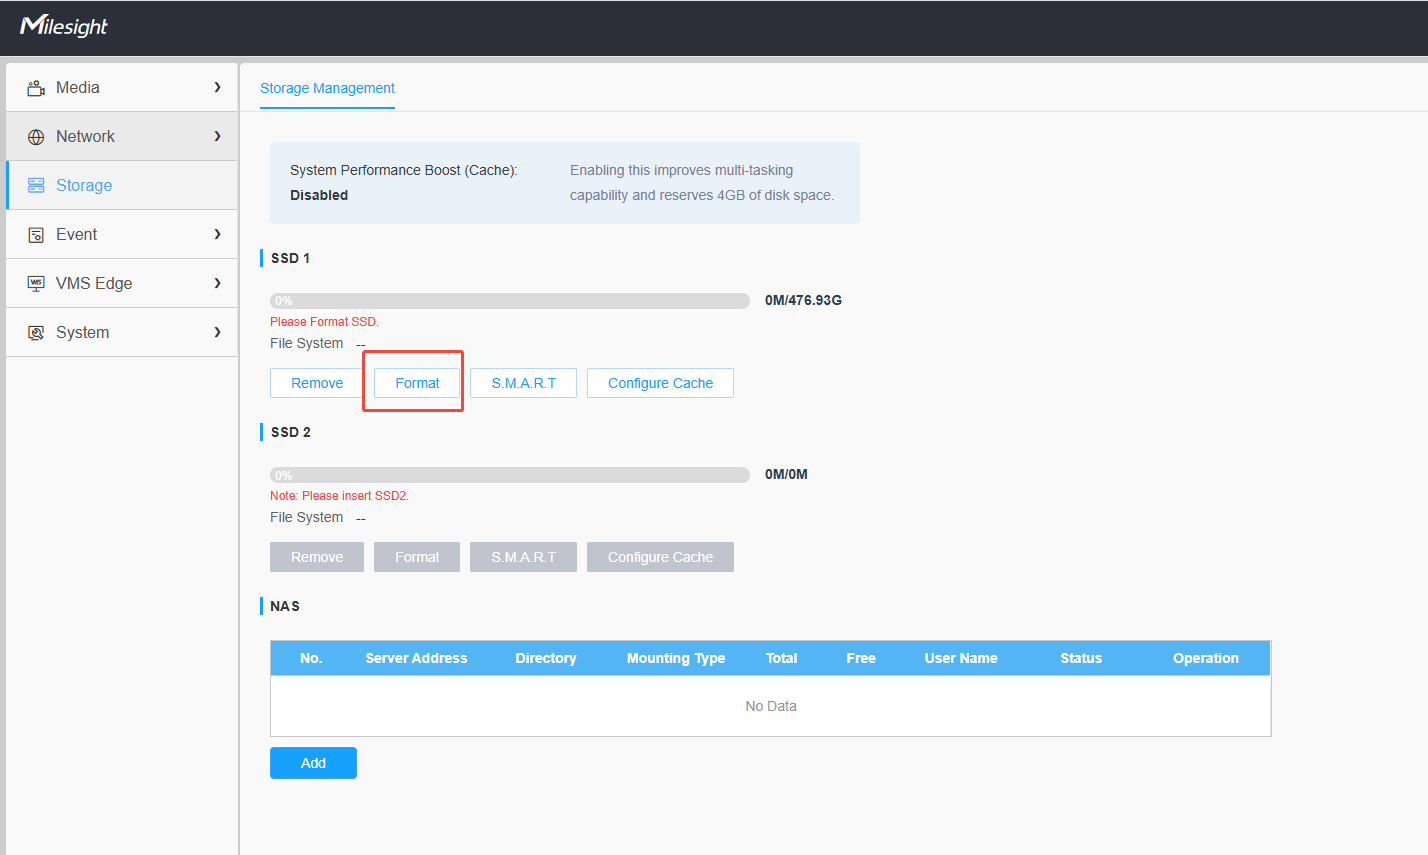The width and height of the screenshot is (1428, 855).
Task: Configure Cache for SSD 1
Action: point(660,383)
